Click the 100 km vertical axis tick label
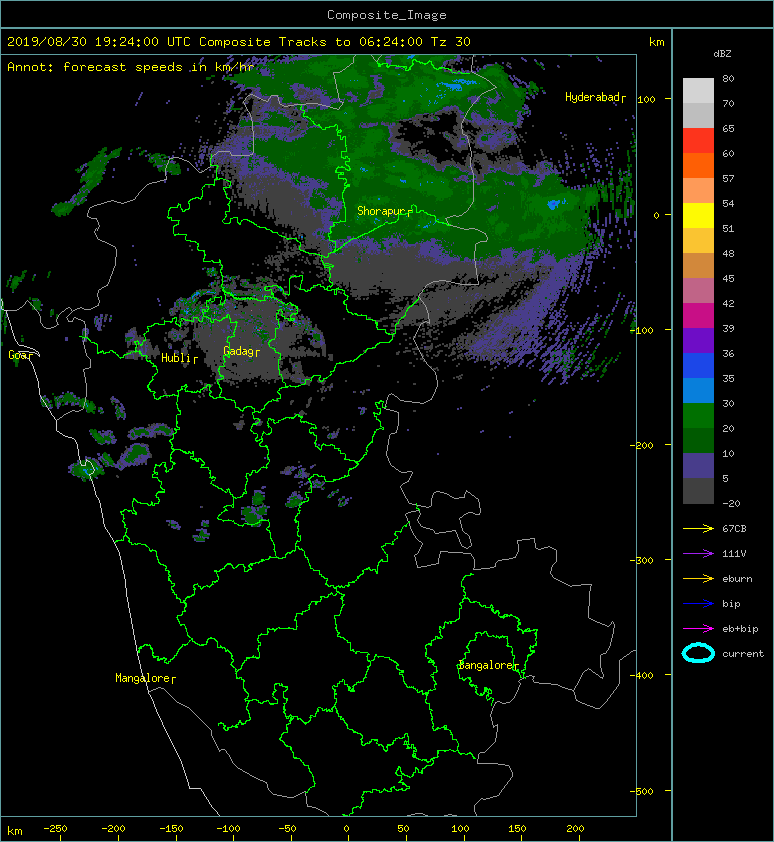 coord(647,99)
